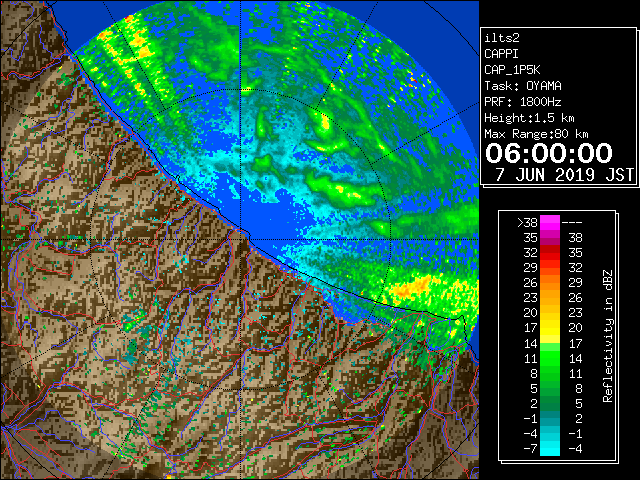Image resolution: width=640 pixels, height=480 pixels.
Task: Click 'Task: OYAMA' line
Action: 523,86
